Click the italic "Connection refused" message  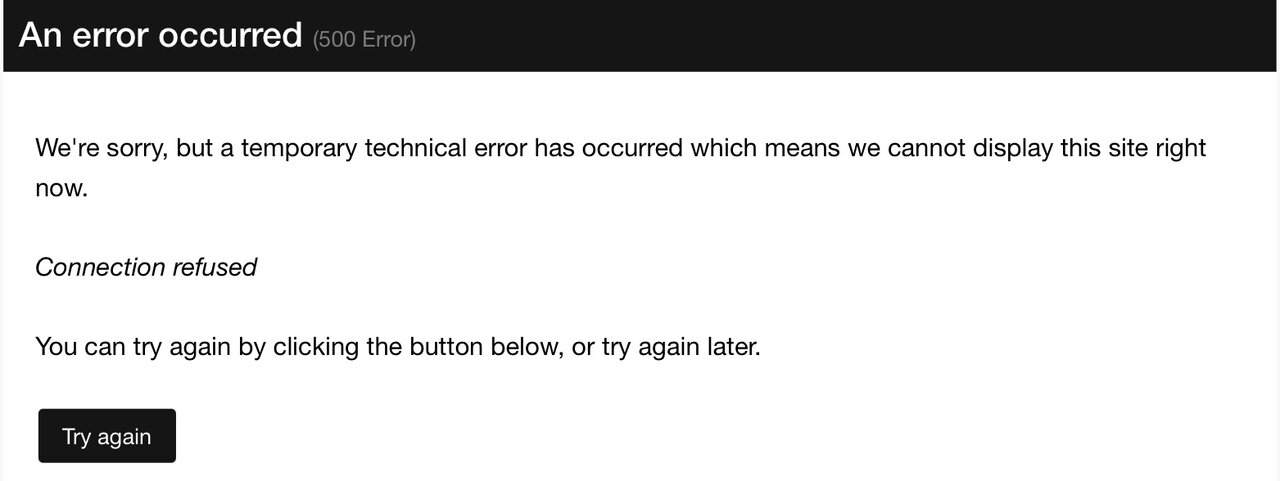click(146, 267)
